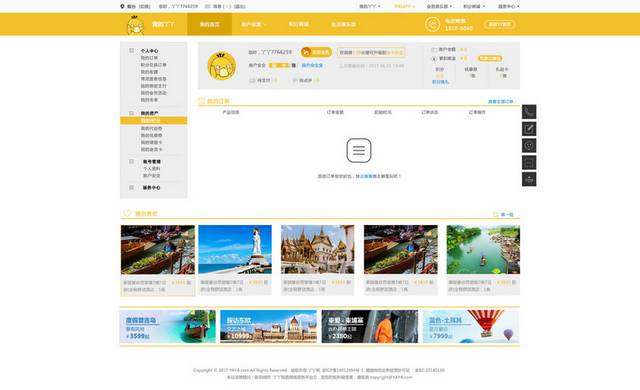Click the yellow-bordered notice box in profile panel
The height and width of the screenshot is (390, 640).
[371, 53]
